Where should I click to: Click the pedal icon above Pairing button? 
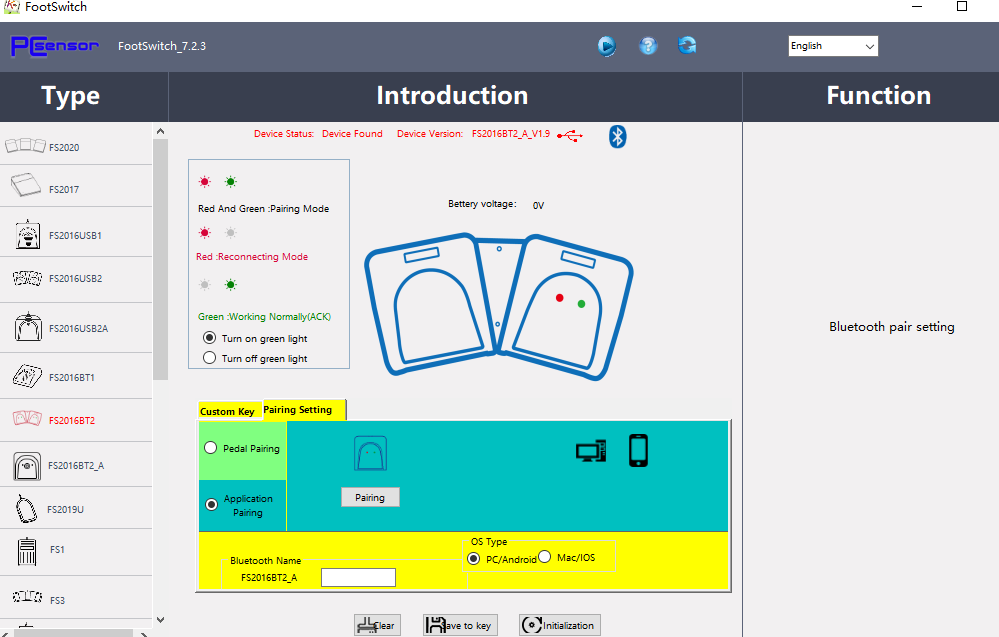pos(370,454)
